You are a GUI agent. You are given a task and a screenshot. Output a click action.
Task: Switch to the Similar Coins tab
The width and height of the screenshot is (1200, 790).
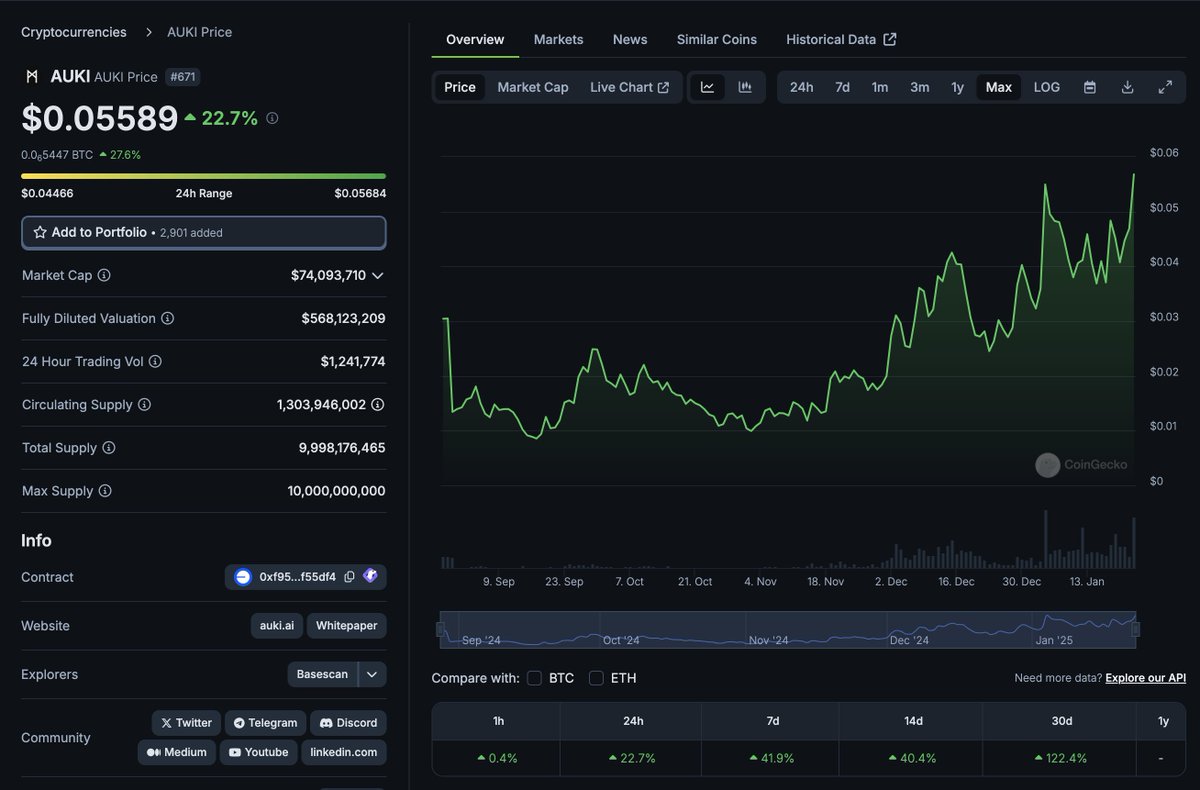717,39
